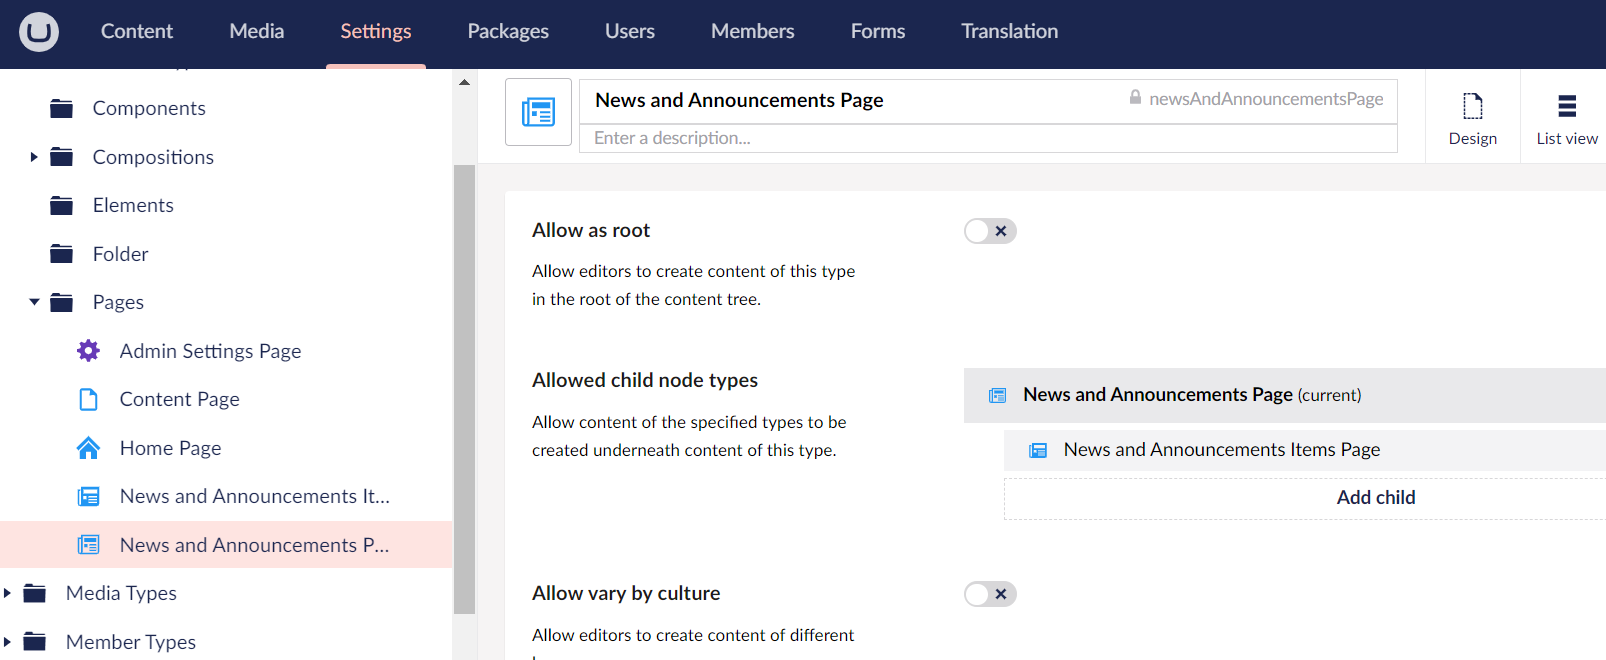The image size is (1606, 660).
Task: Toggle the Allow vary by culture switch
Action: click(x=990, y=594)
